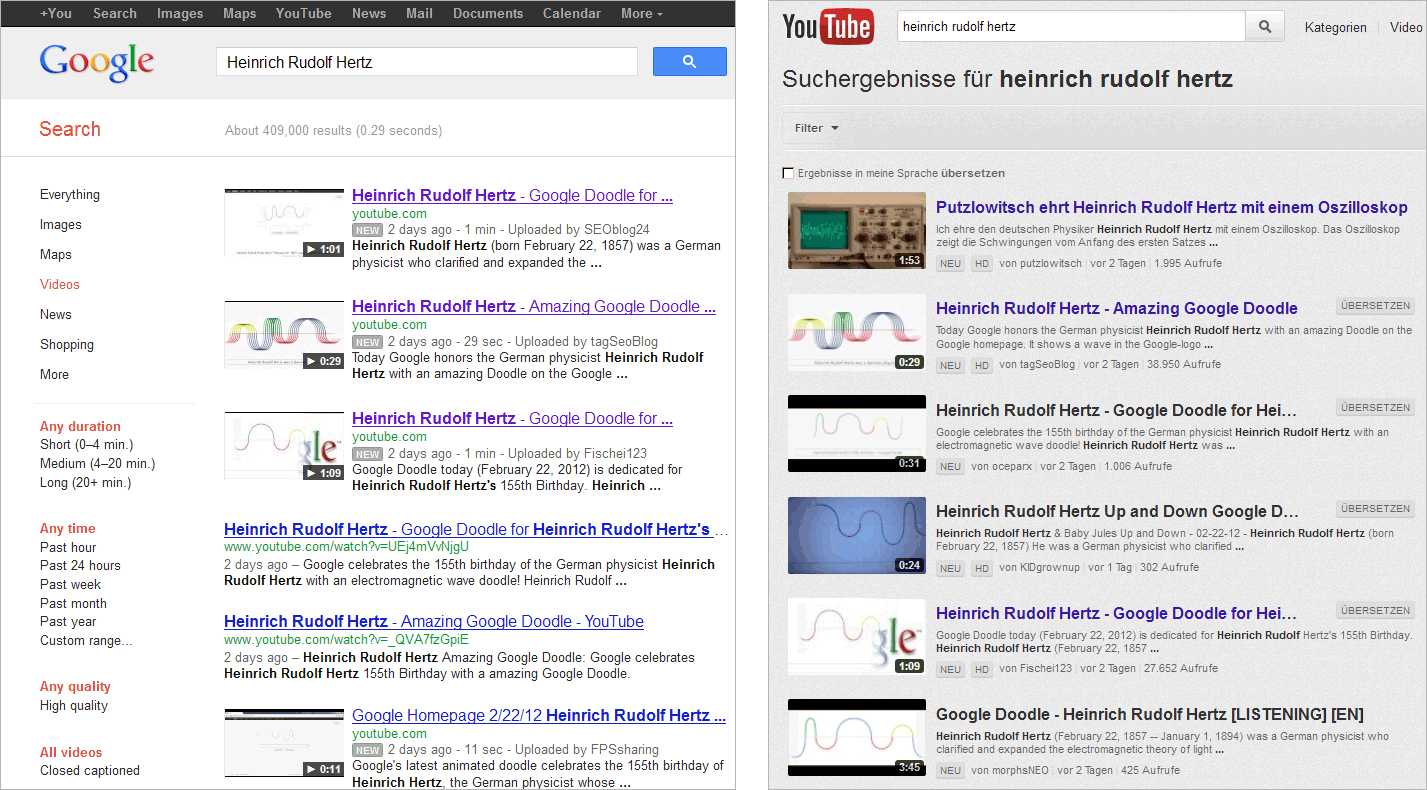1427x790 pixels.
Task: Open 'Amazing Google Doodle - YouTube' Google result
Action: 434,621
